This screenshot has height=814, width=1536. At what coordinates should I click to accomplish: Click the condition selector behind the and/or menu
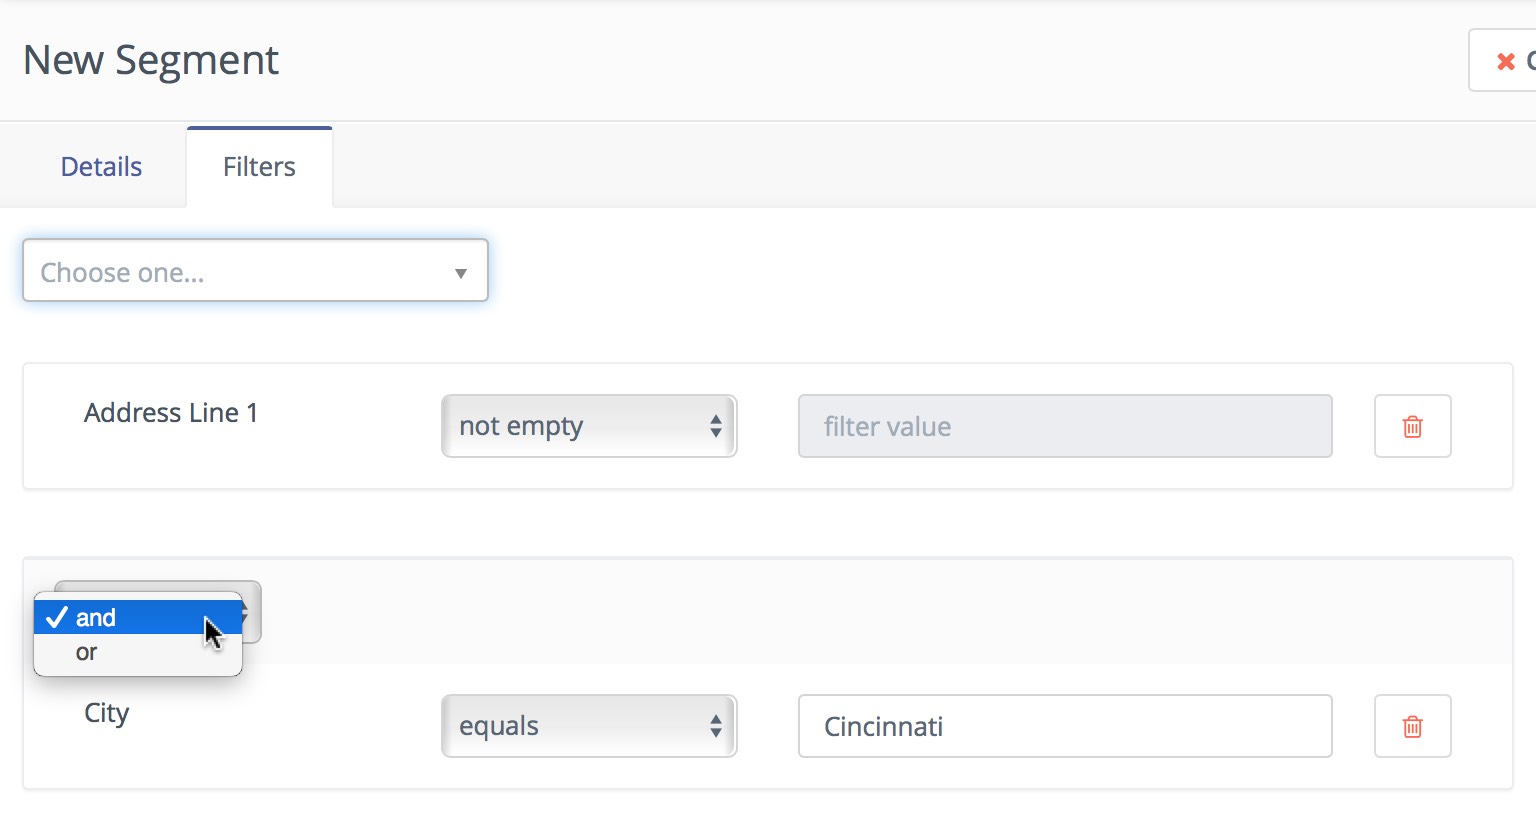pos(252,612)
